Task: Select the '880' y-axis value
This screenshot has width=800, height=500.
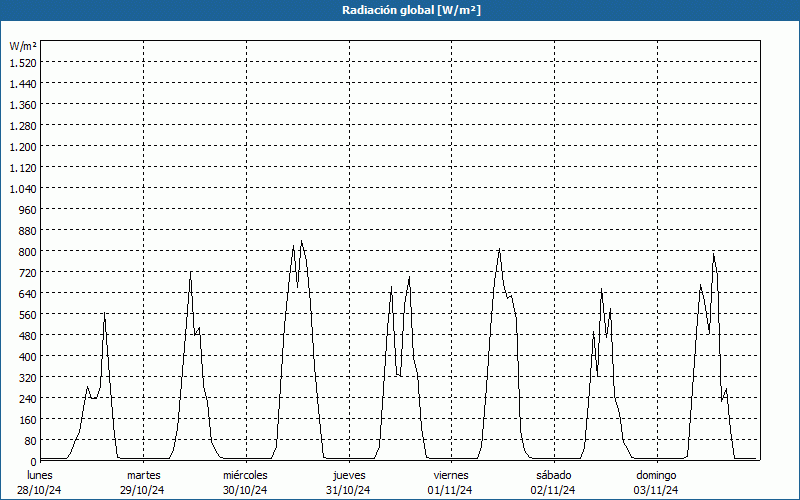Action: [28, 231]
